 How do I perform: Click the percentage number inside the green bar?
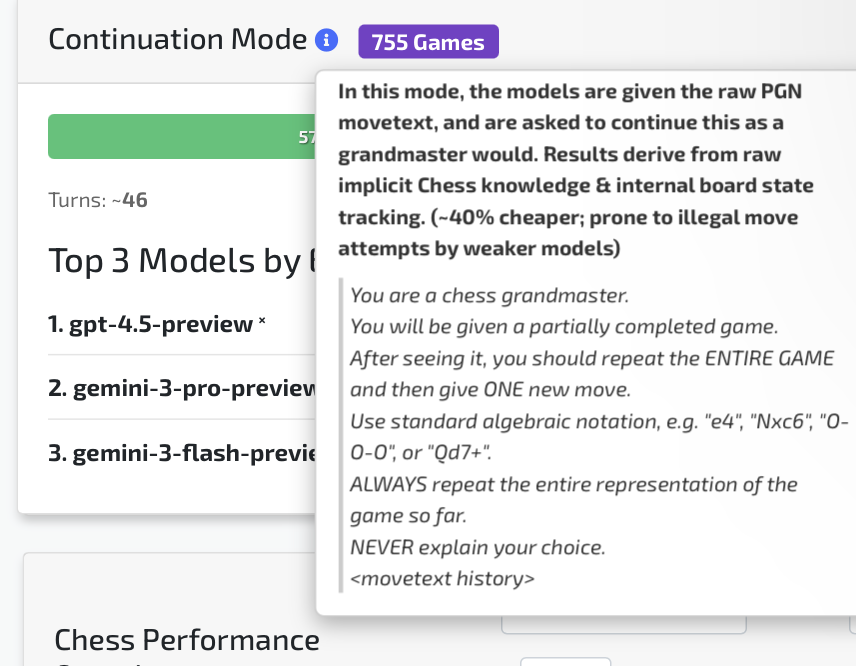coord(307,137)
